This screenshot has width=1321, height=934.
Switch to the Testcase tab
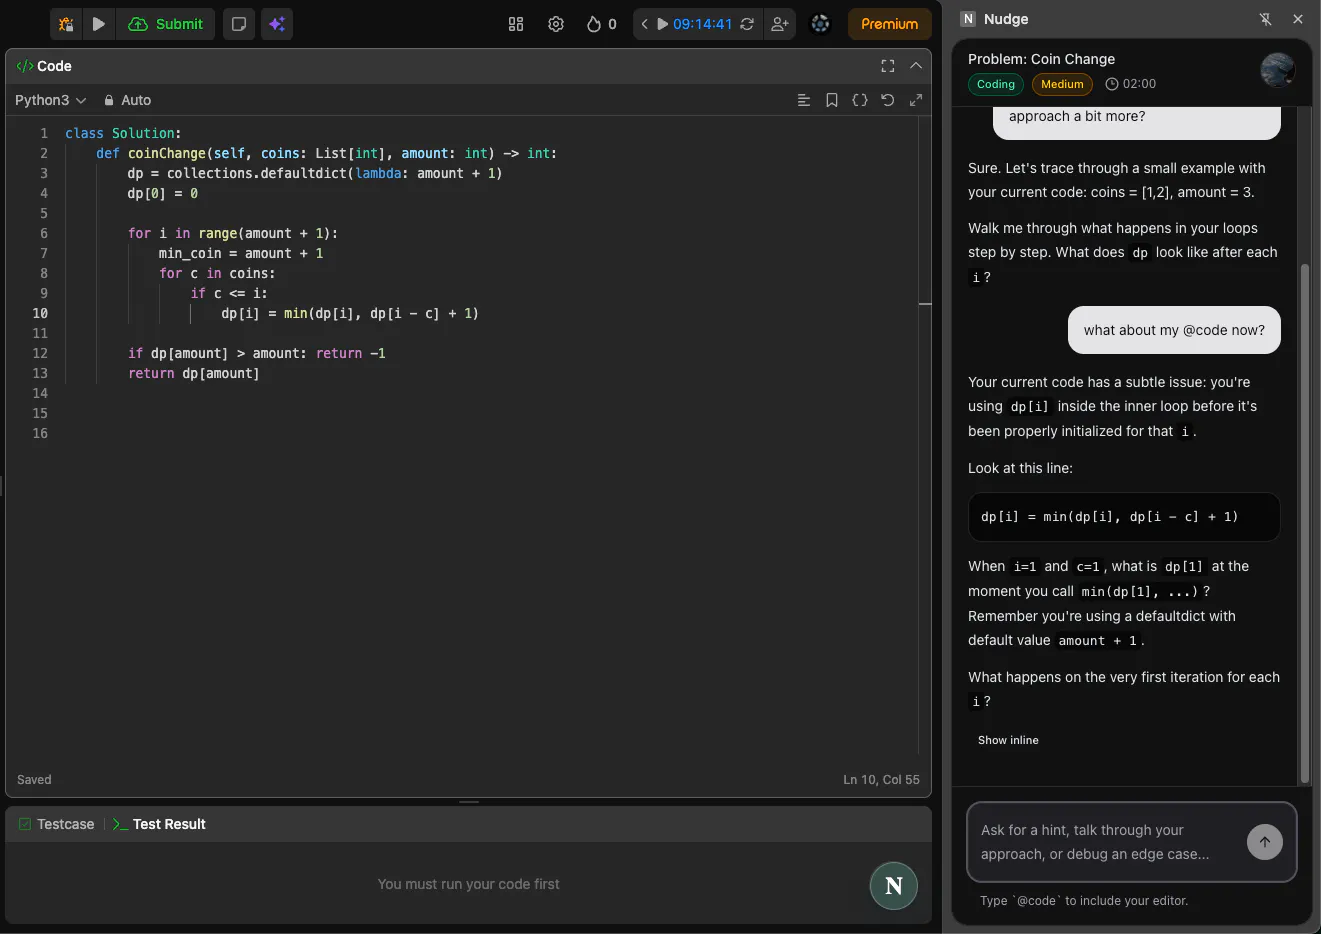[57, 824]
